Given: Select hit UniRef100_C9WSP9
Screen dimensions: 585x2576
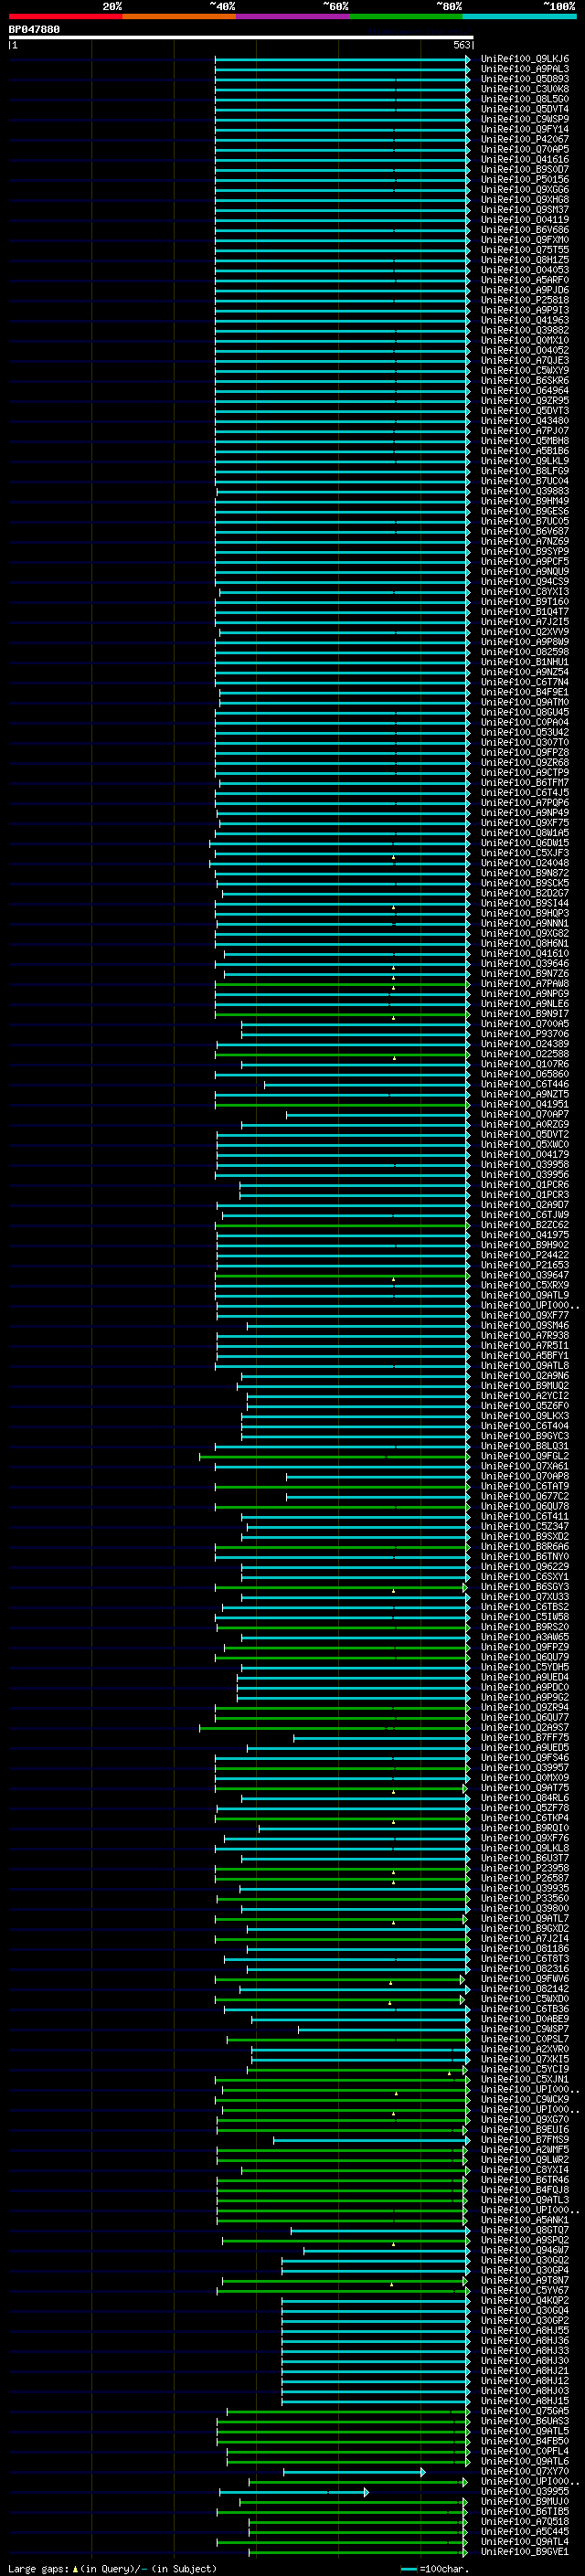Looking at the screenshot, I should pos(525,119).
